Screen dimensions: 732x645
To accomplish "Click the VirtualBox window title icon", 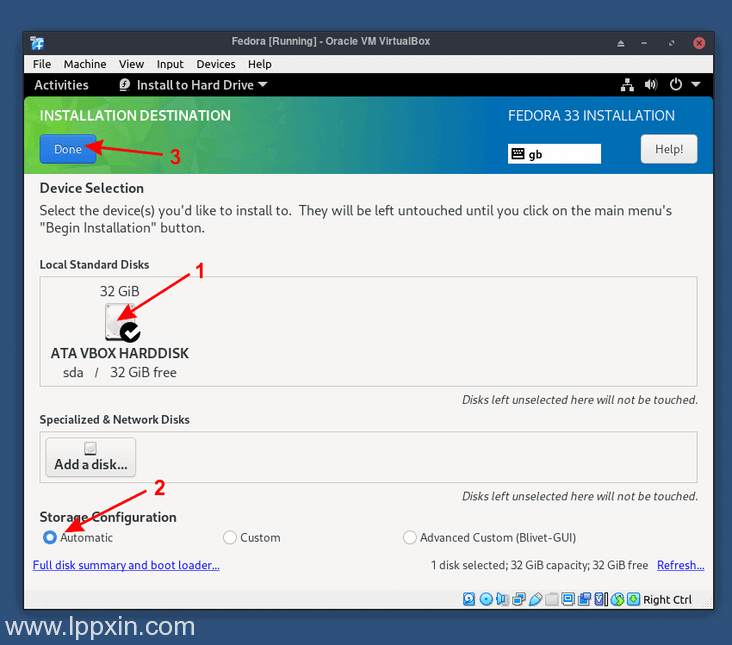I will [x=37, y=43].
